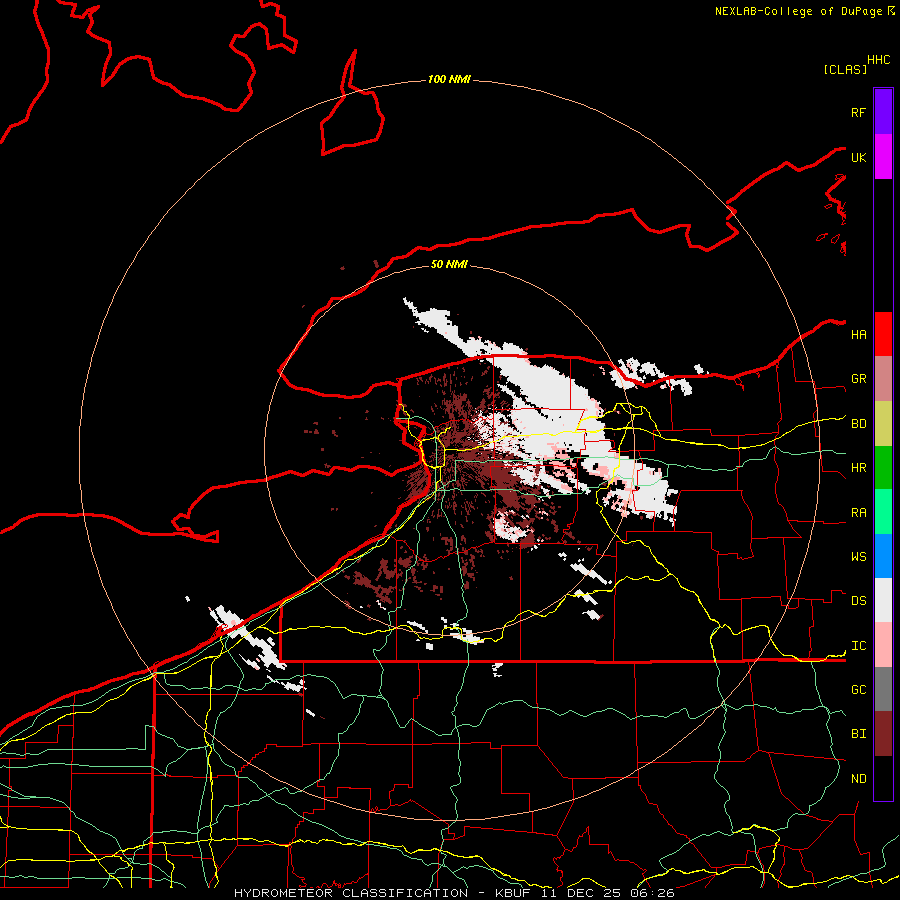This screenshot has height=900, width=900.
Task: Click the HR legend label
Action: point(858,468)
